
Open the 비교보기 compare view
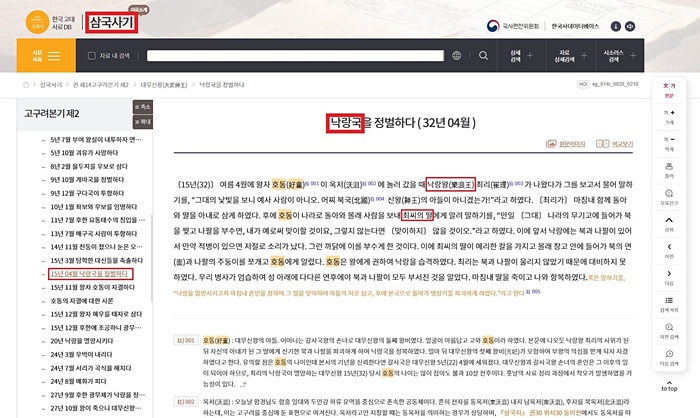[615, 144]
